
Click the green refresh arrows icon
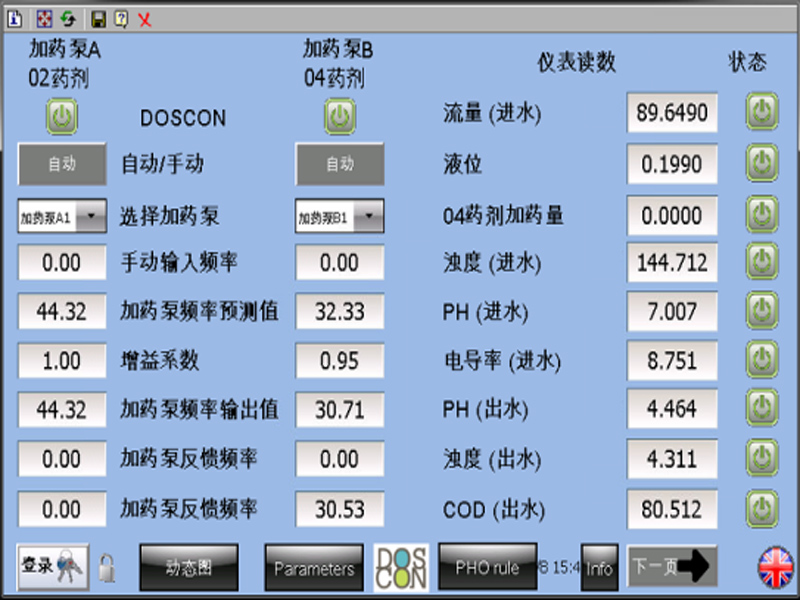pos(68,18)
